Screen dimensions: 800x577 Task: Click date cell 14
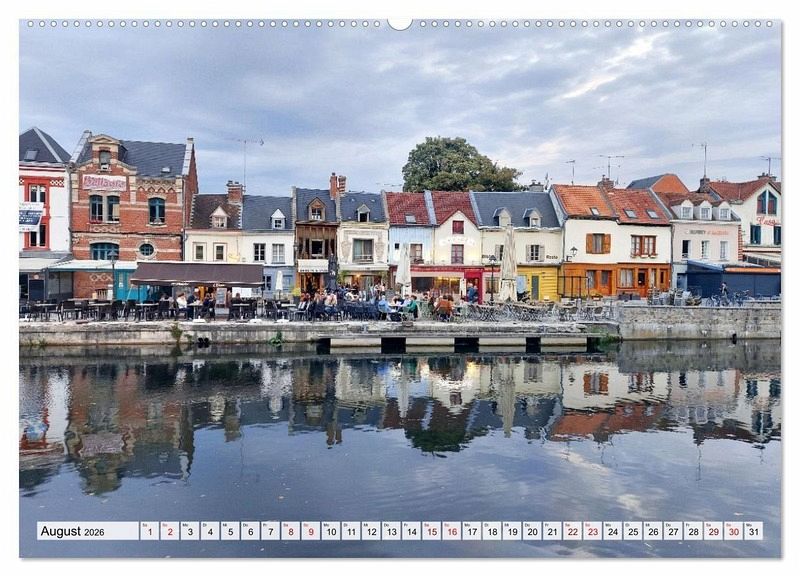tap(412, 531)
